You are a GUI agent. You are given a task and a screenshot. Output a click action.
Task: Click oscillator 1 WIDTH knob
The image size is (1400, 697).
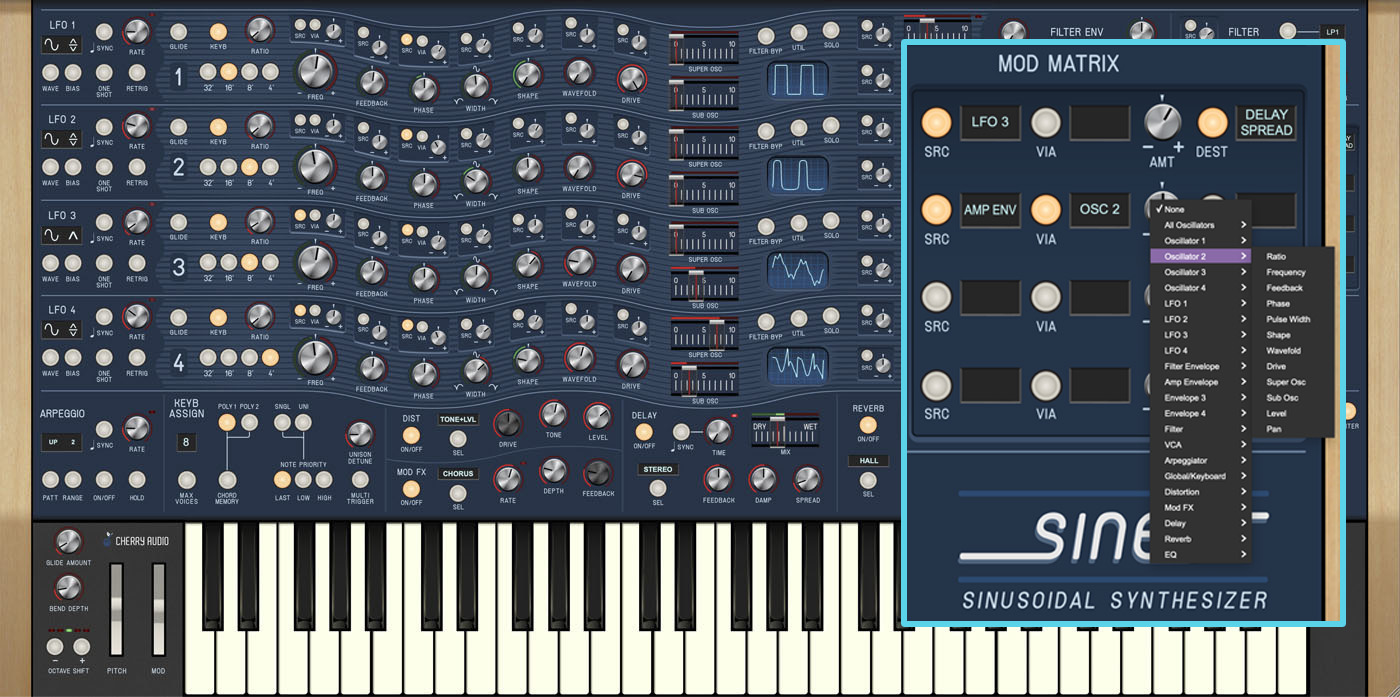pos(476,86)
